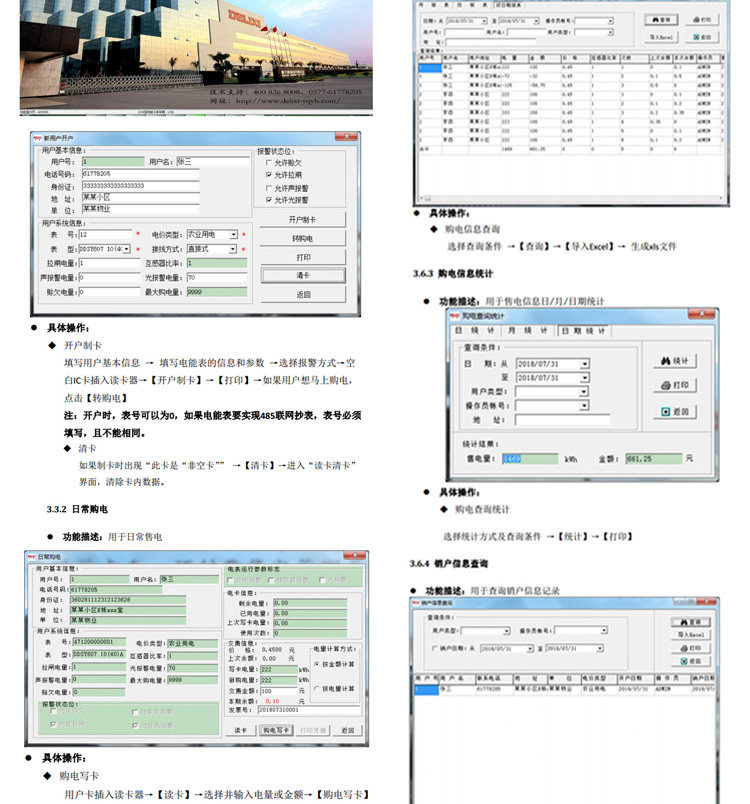Click 金额 field showing 661.25
The height and width of the screenshot is (804, 750).
tap(654, 458)
